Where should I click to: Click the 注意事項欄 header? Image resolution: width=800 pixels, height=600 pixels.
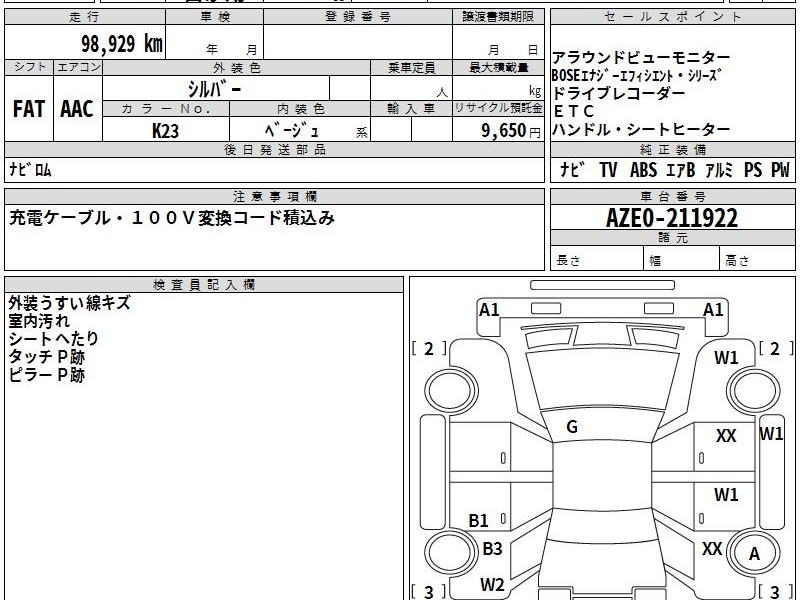pyautogui.click(x=274, y=196)
